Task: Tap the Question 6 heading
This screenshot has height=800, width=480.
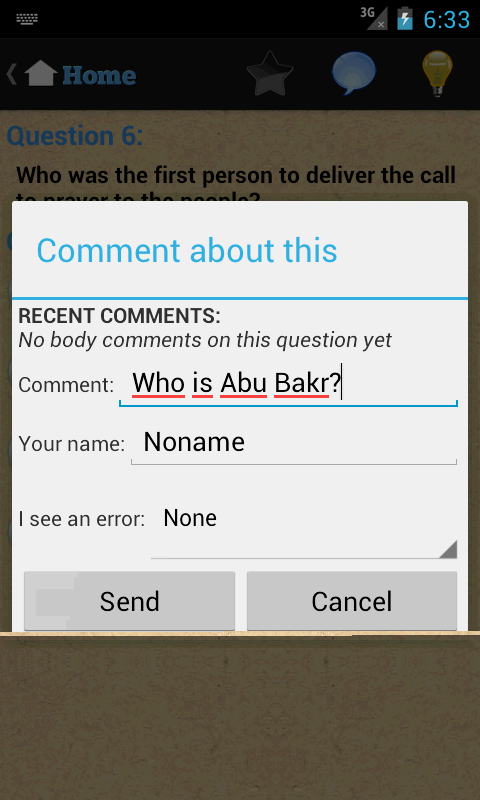Action: coord(74,136)
